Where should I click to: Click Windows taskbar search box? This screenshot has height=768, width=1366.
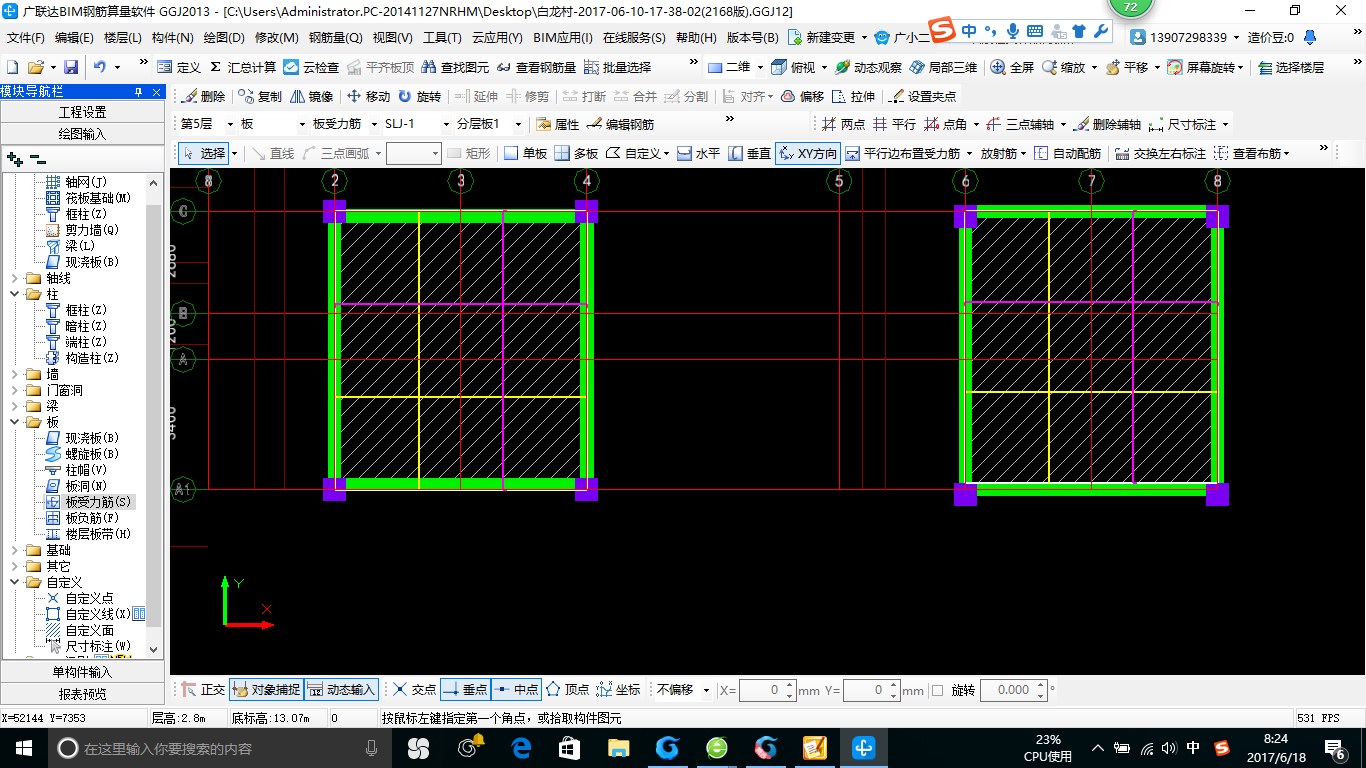click(x=220, y=748)
